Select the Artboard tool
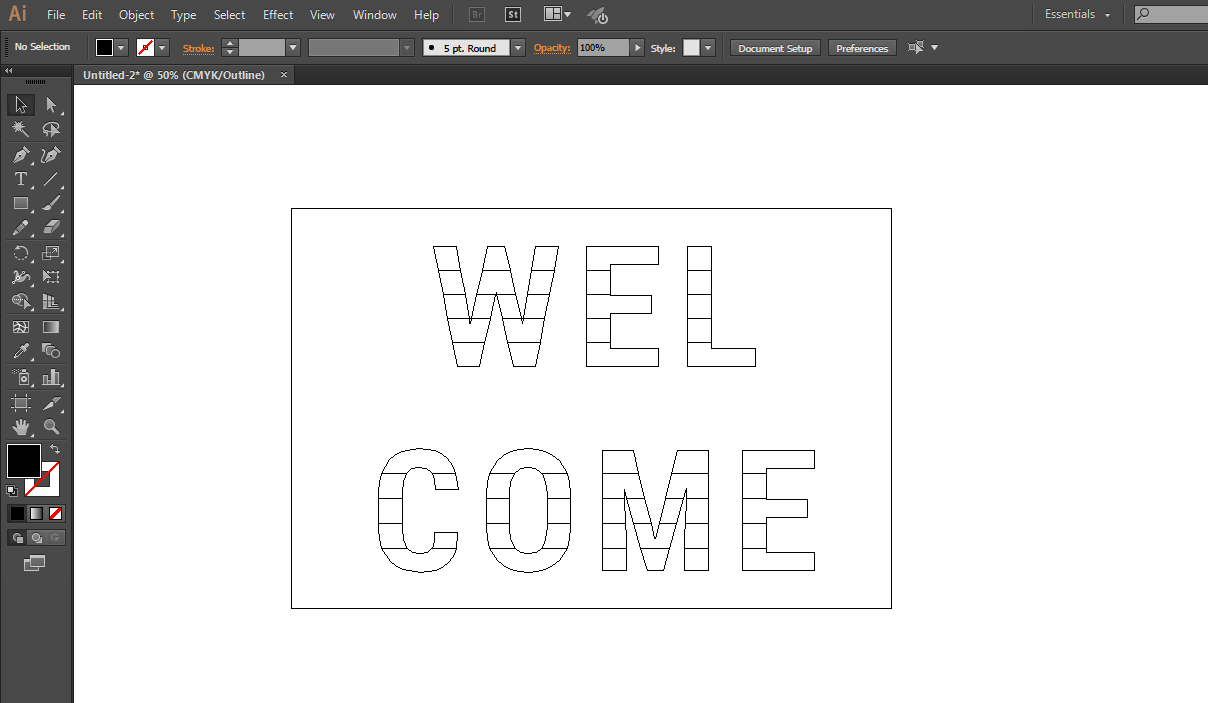 tap(21, 403)
